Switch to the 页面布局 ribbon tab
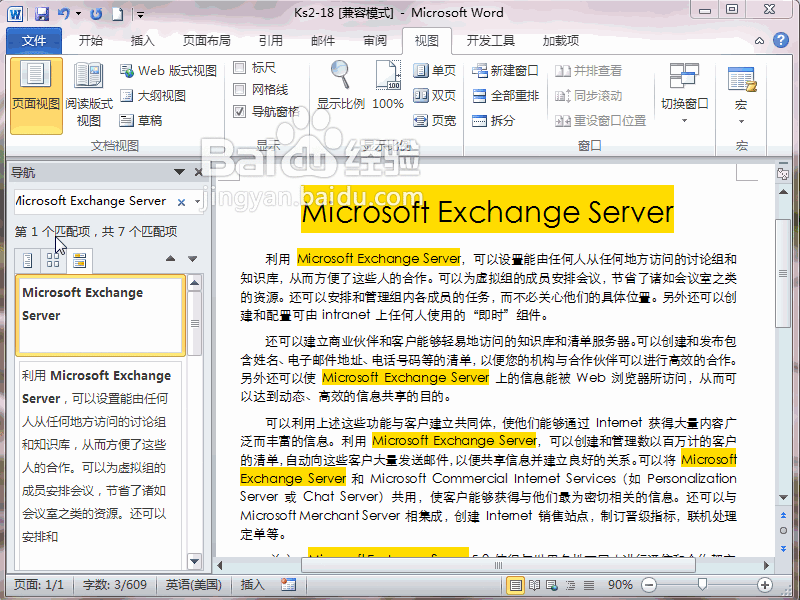 tap(207, 40)
